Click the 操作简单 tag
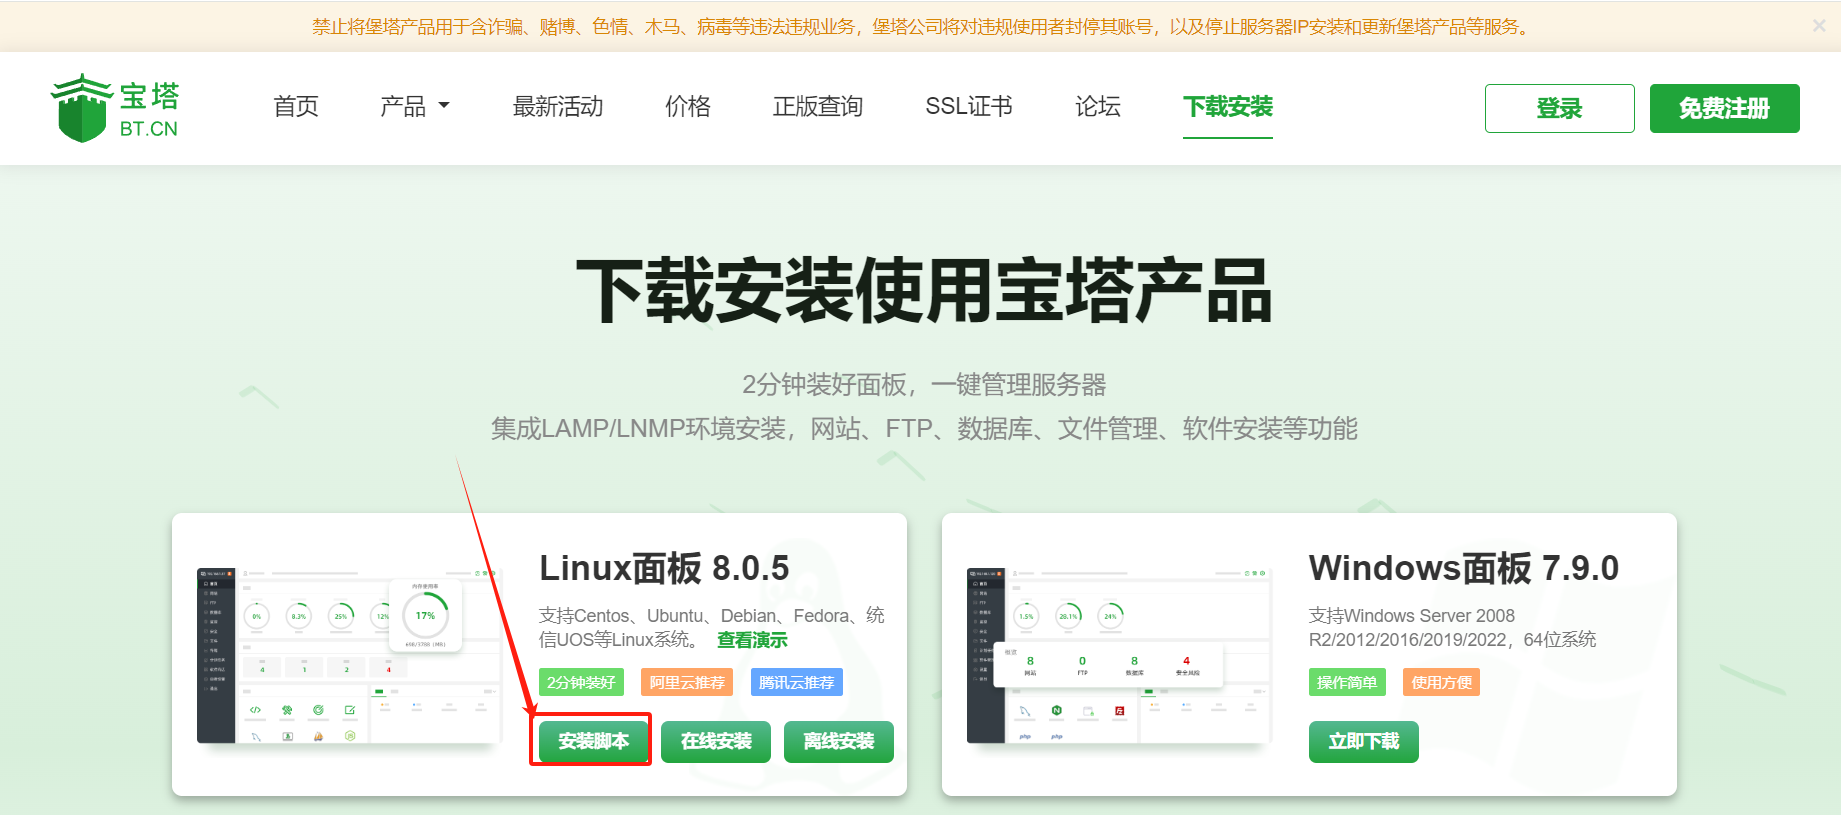This screenshot has width=1841, height=815. coord(1347,682)
